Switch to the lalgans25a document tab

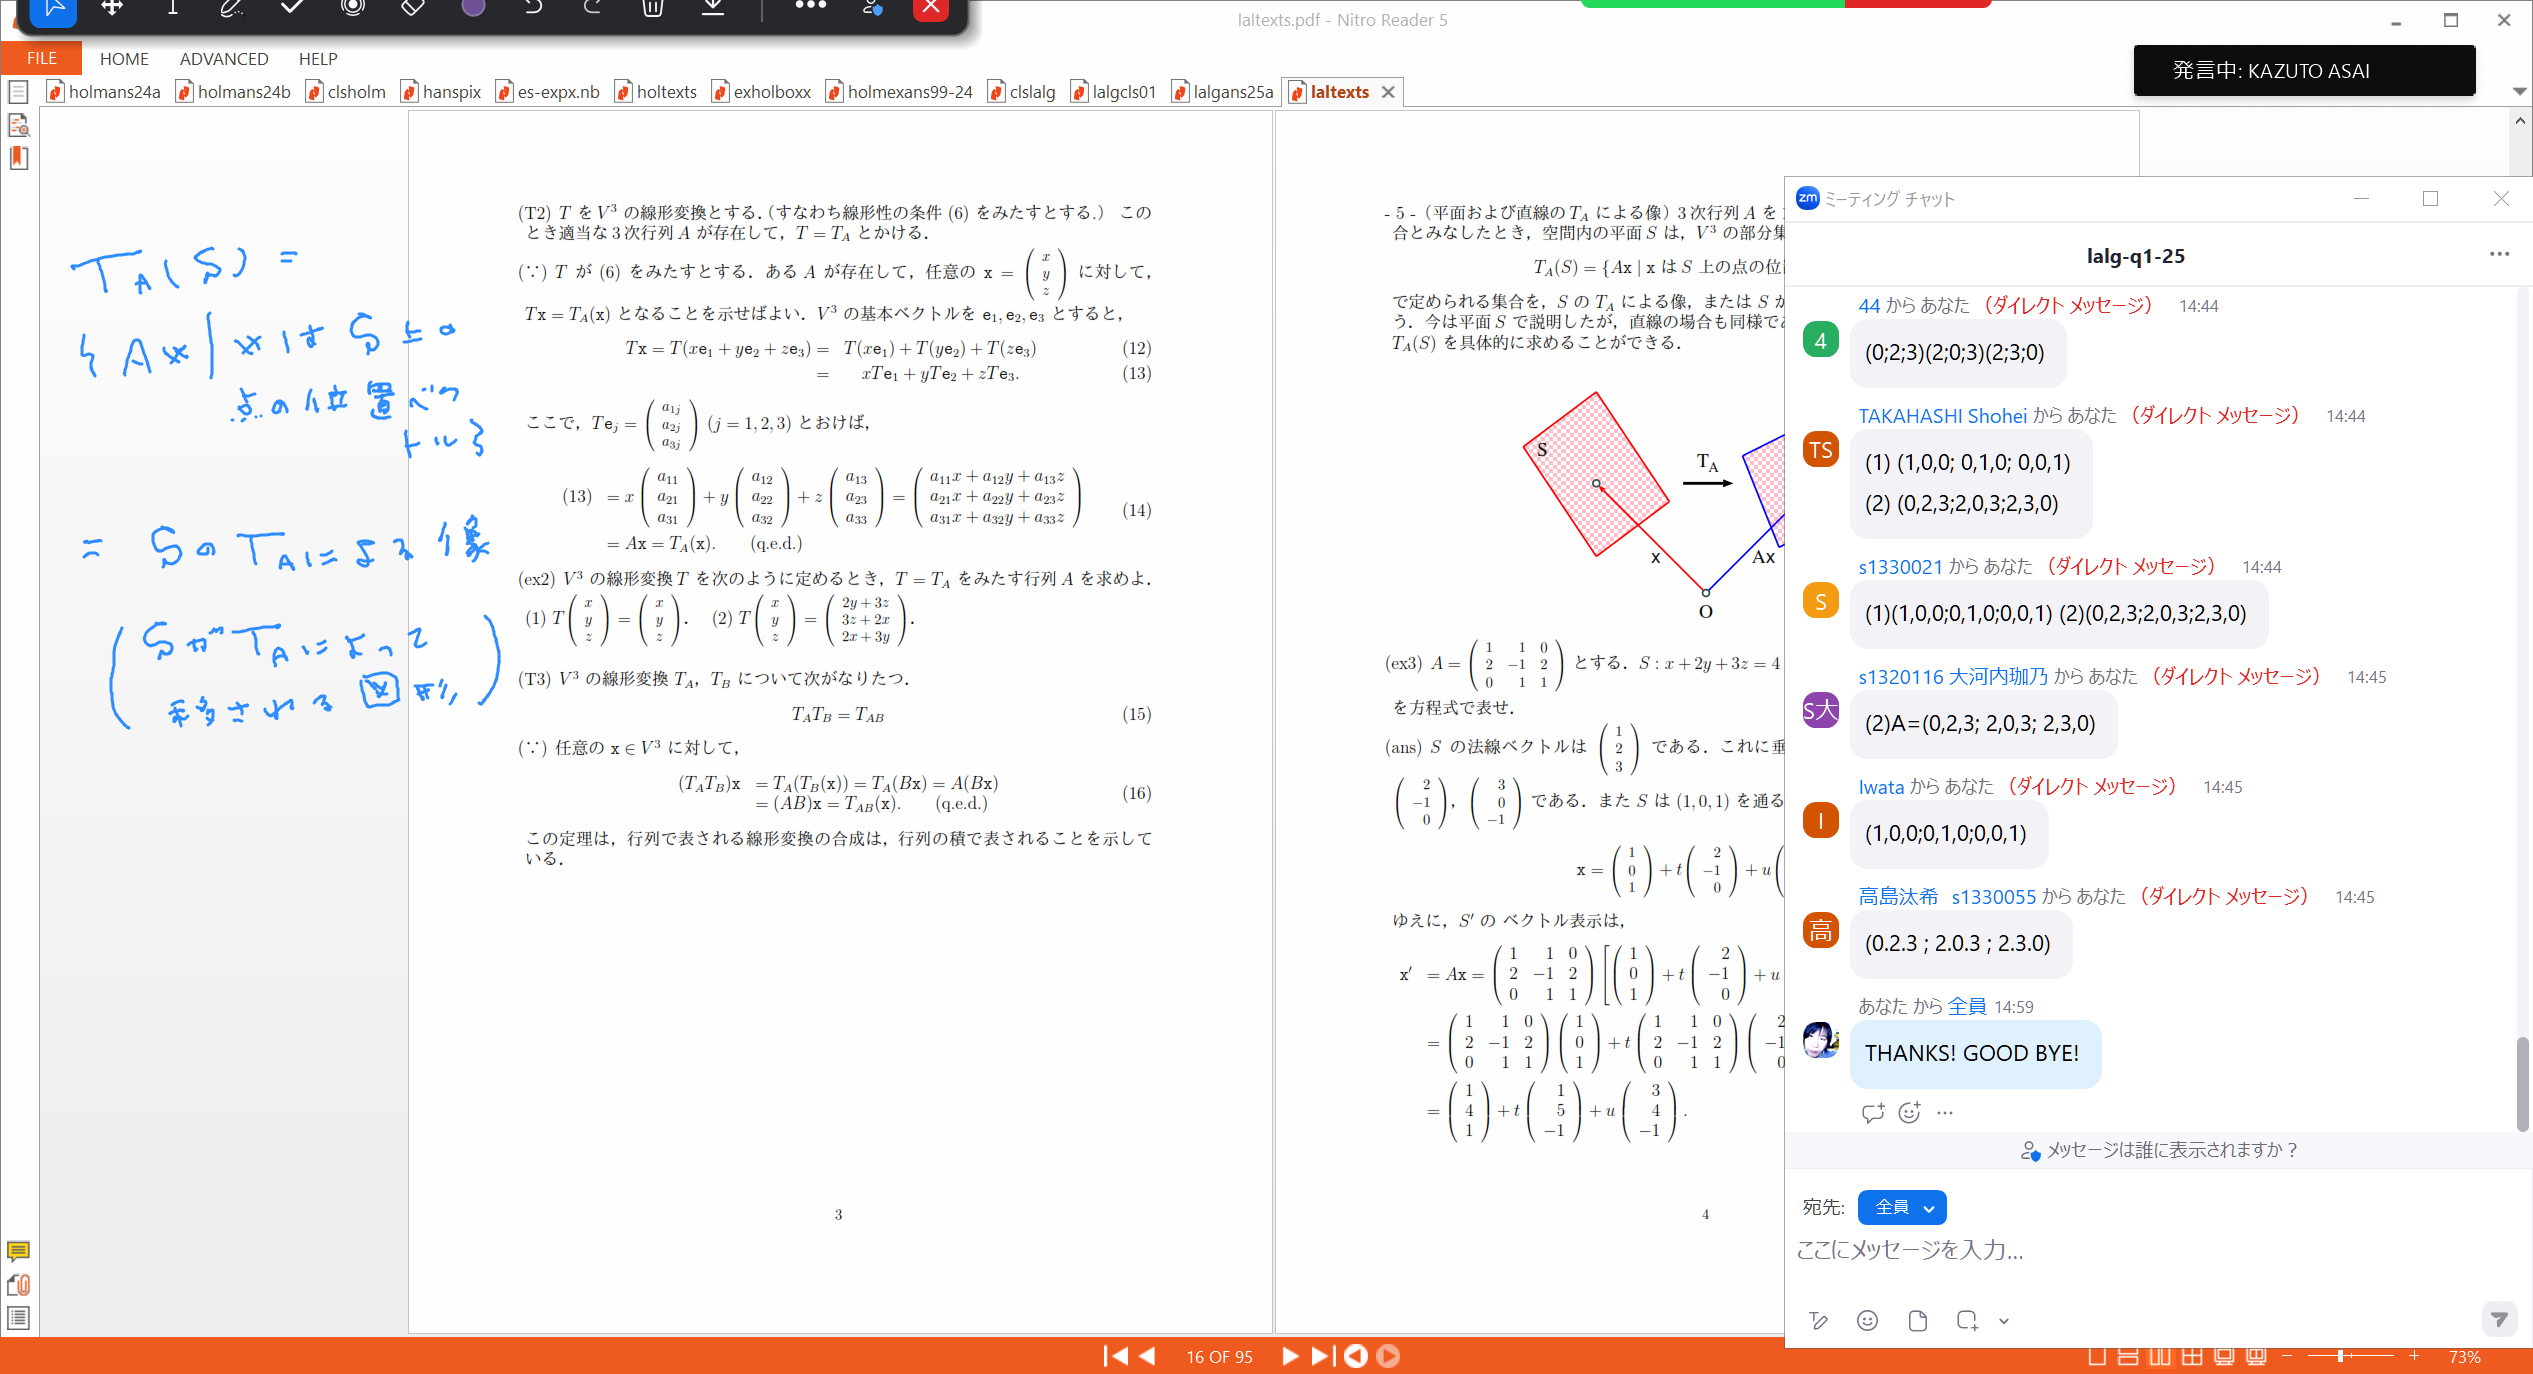click(x=1223, y=92)
